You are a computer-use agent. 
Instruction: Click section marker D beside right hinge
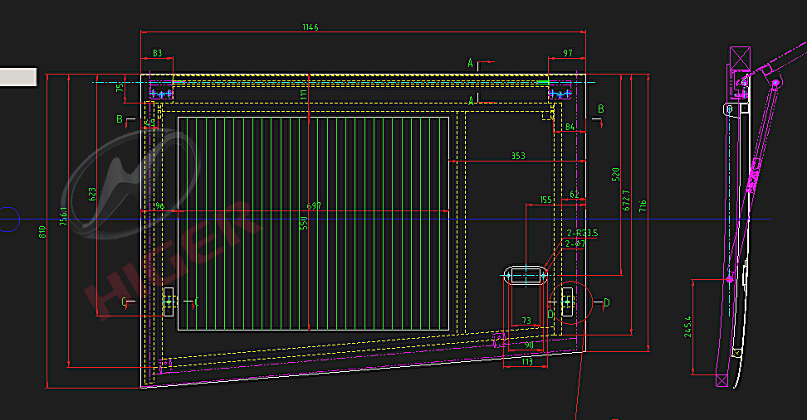click(607, 301)
